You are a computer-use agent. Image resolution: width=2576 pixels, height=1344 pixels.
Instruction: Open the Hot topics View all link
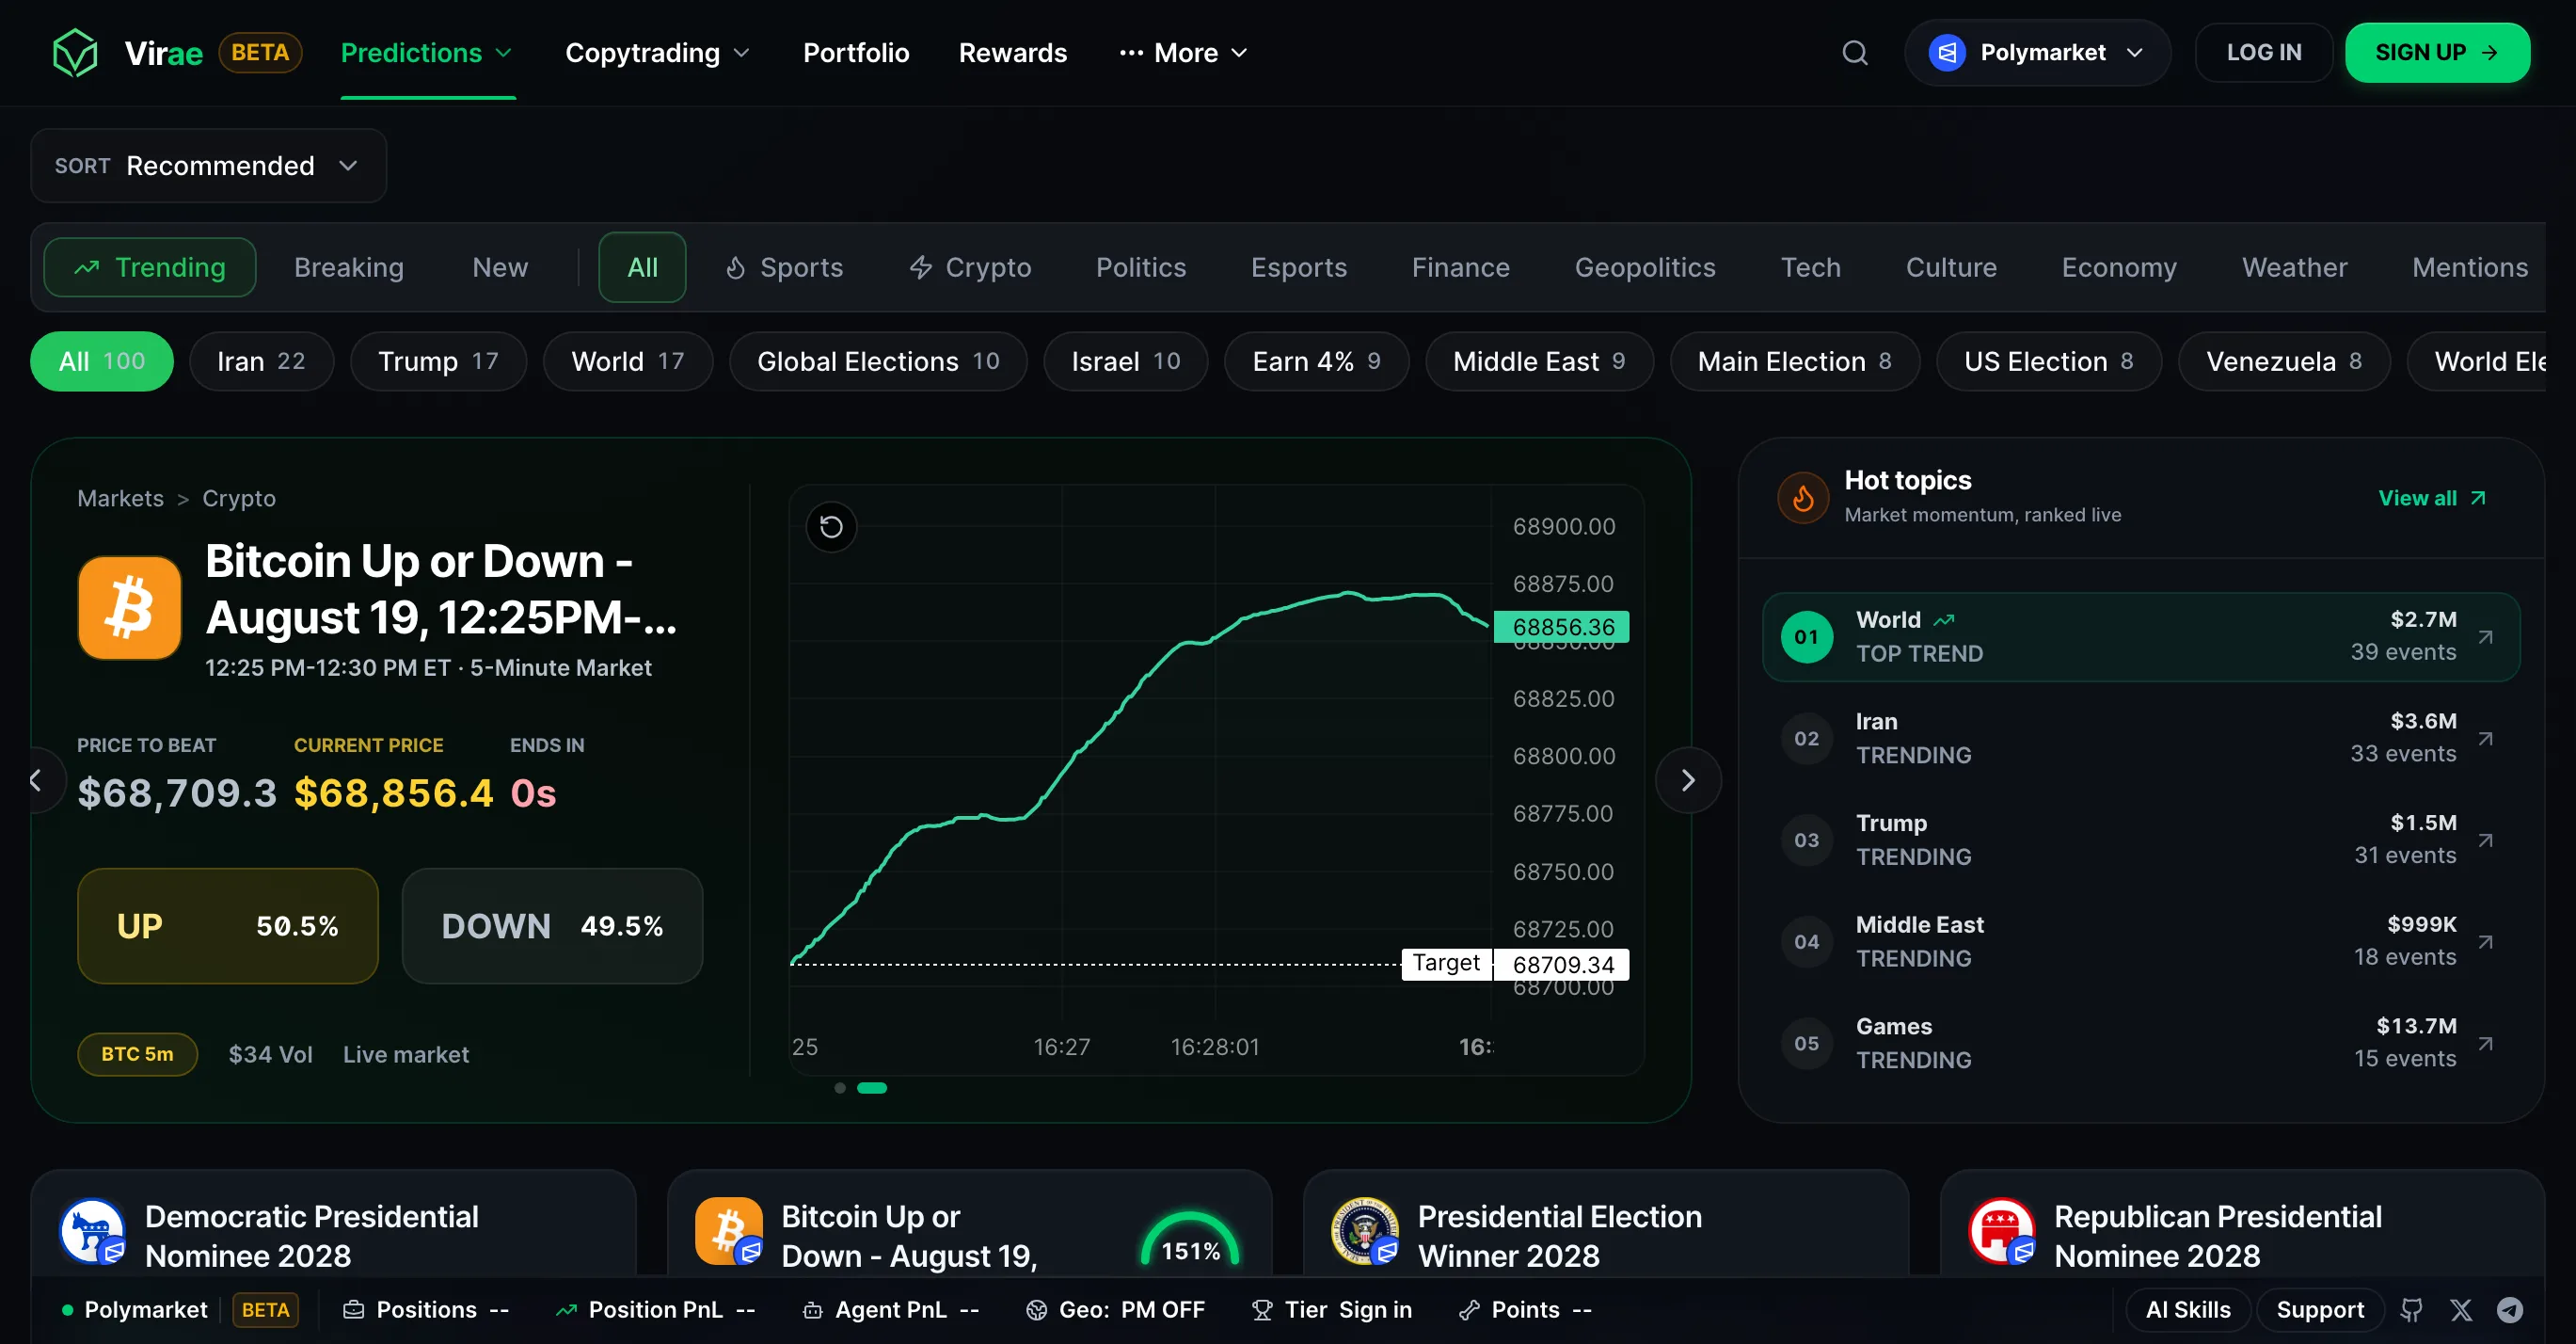coord(2432,498)
